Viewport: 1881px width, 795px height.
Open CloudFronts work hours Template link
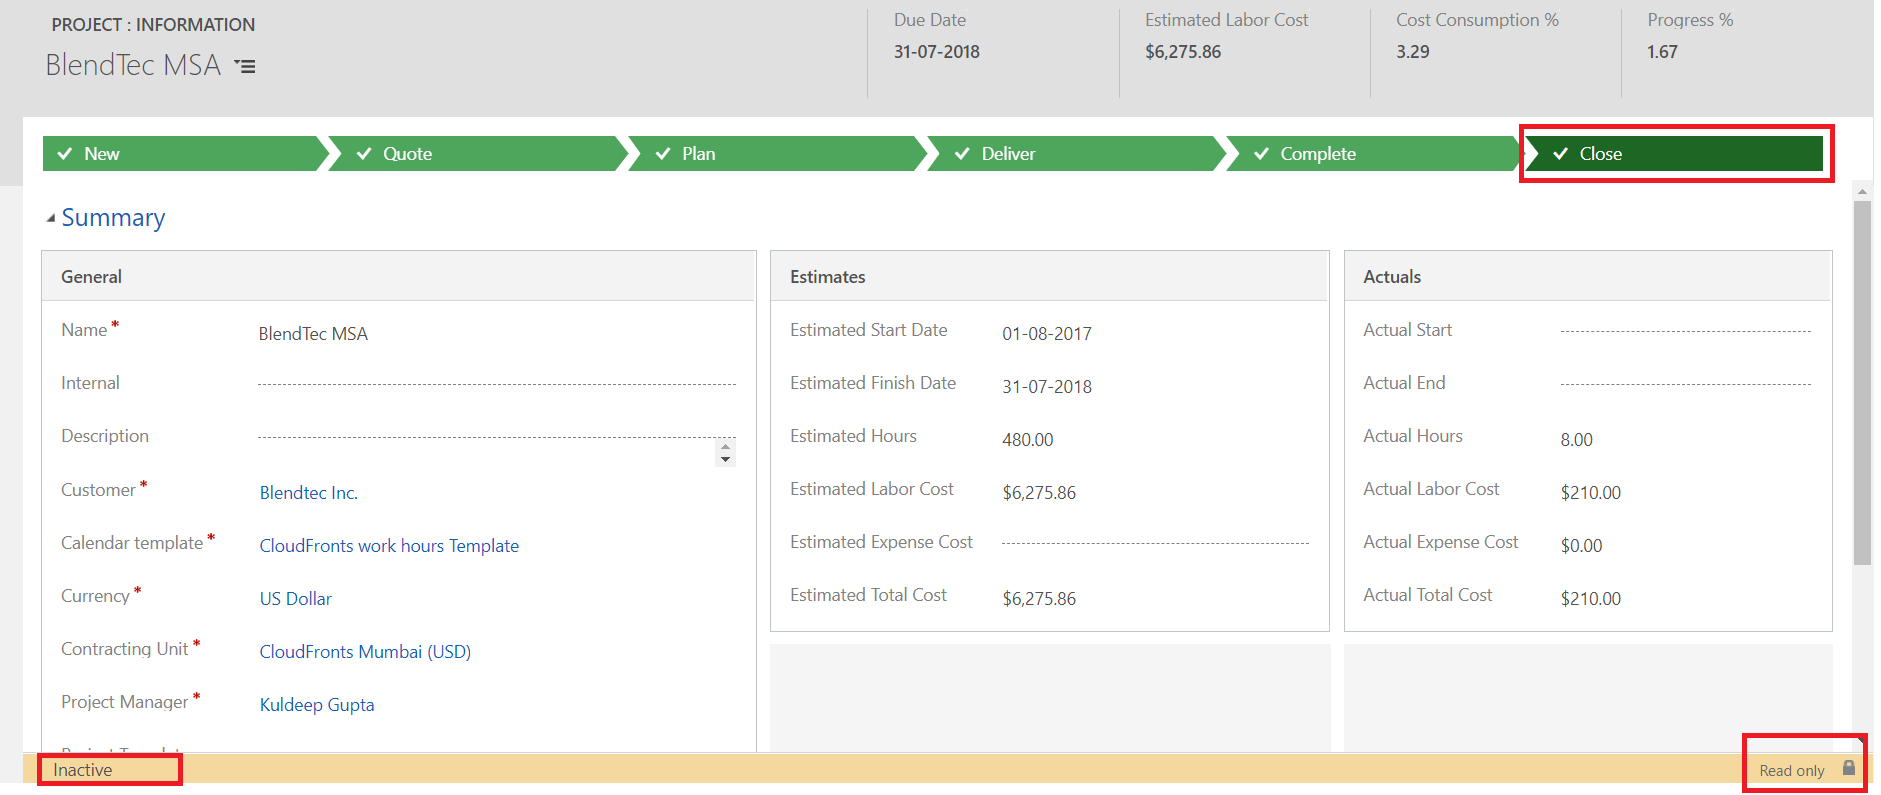tap(389, 546)
